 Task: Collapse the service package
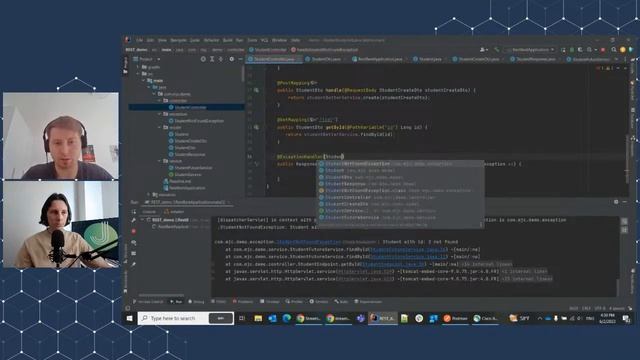[x=160, y=161]
